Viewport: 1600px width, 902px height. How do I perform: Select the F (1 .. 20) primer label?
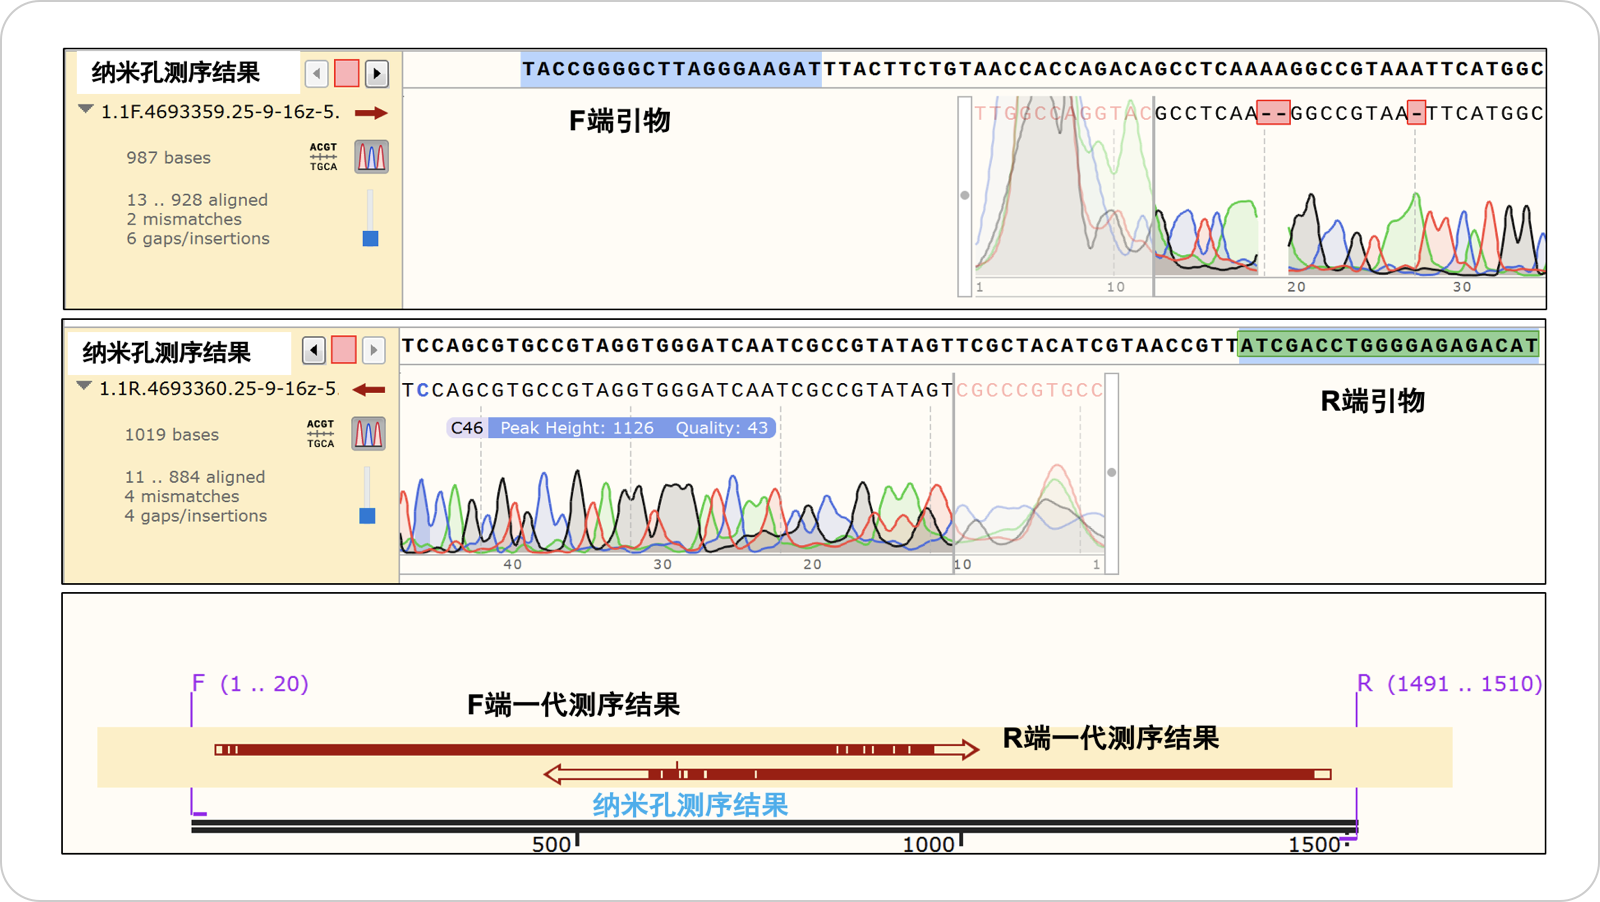click(250, 684)
